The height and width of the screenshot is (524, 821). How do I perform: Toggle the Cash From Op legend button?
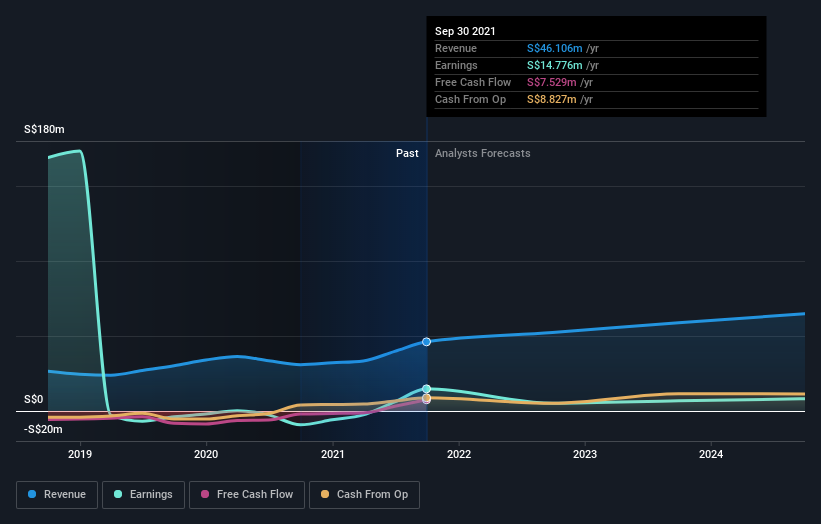click(364, 495)
